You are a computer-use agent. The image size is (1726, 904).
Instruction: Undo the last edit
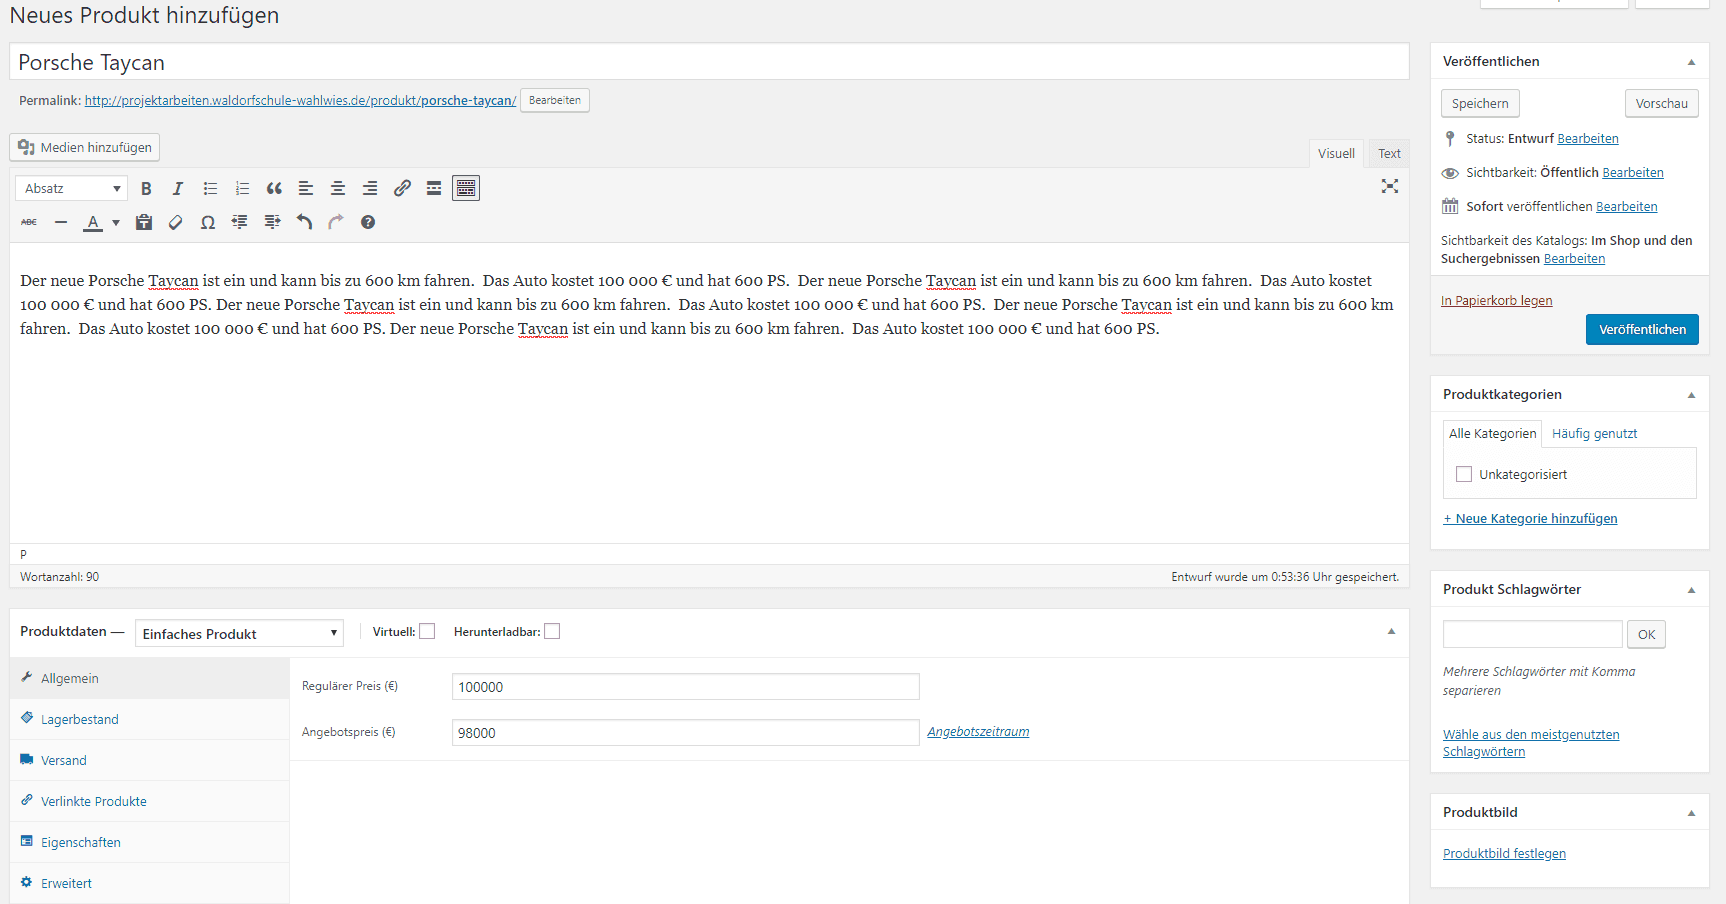click(x=304, y=222)
